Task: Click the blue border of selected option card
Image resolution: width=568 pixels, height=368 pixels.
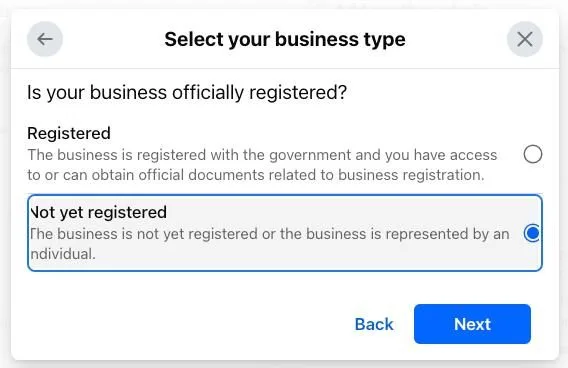Action: pyautogui.click(x=285, y=196)
